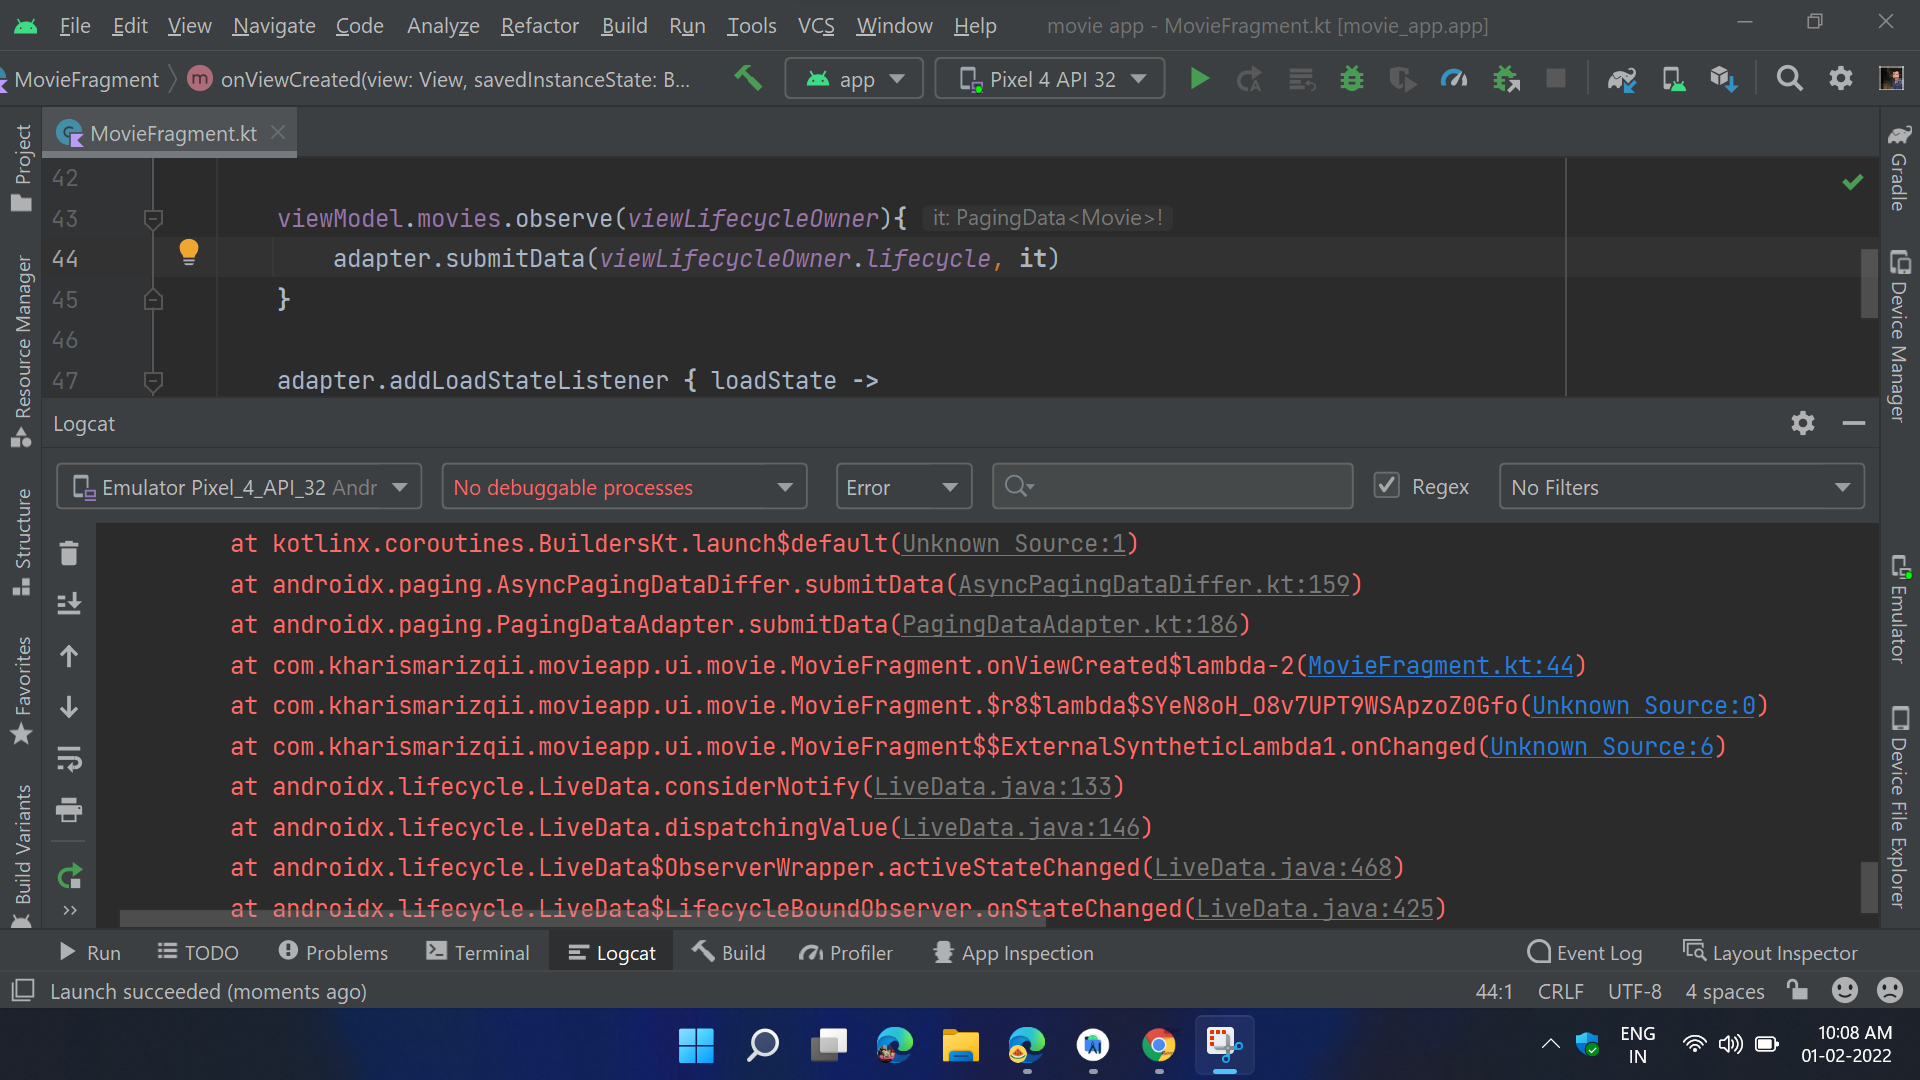Open the SDK Manager icon
Screen dimensions: 1920x1080
coord(1723,78)
